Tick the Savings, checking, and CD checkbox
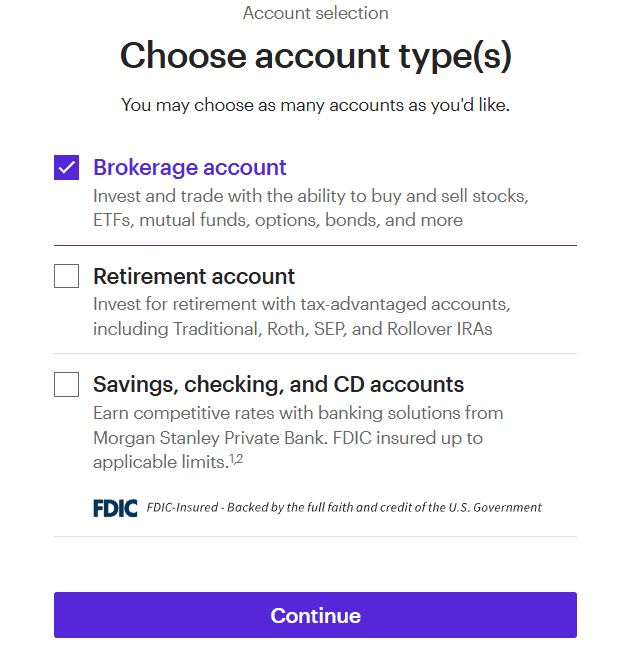The image size is (624, 650). 66,384
